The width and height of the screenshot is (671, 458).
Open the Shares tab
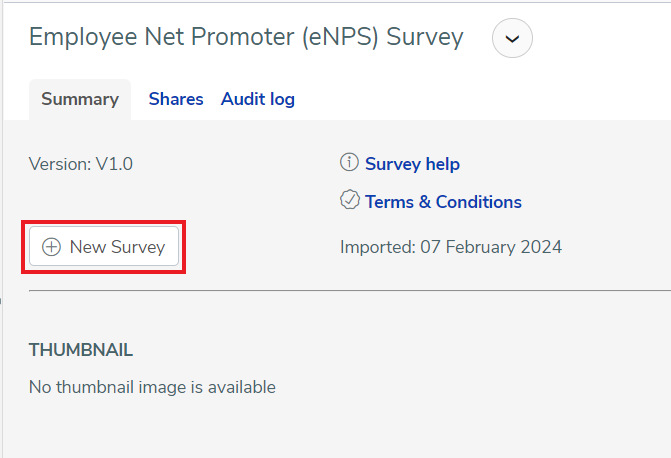(x=176, y=99)
